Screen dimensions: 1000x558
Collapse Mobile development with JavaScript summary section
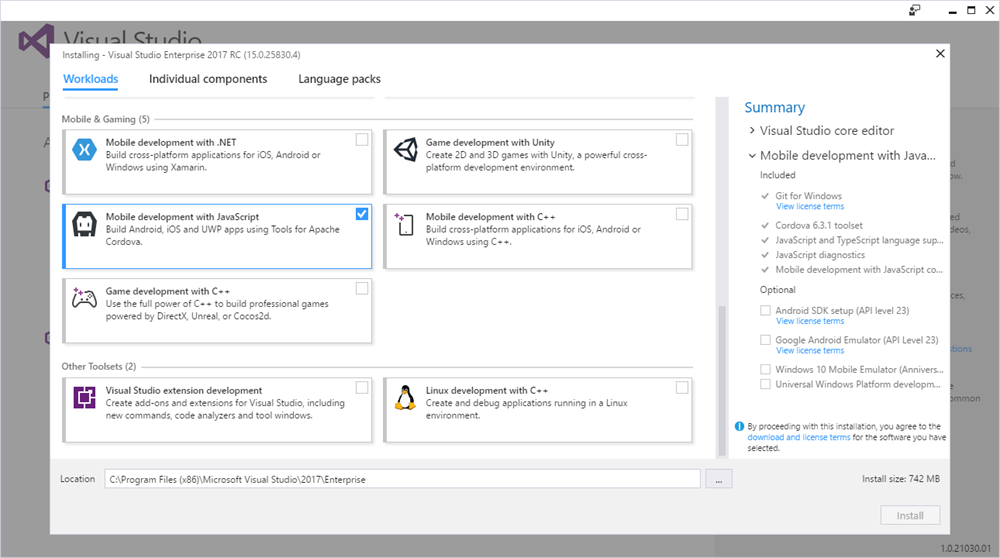(x=752, y=156)
